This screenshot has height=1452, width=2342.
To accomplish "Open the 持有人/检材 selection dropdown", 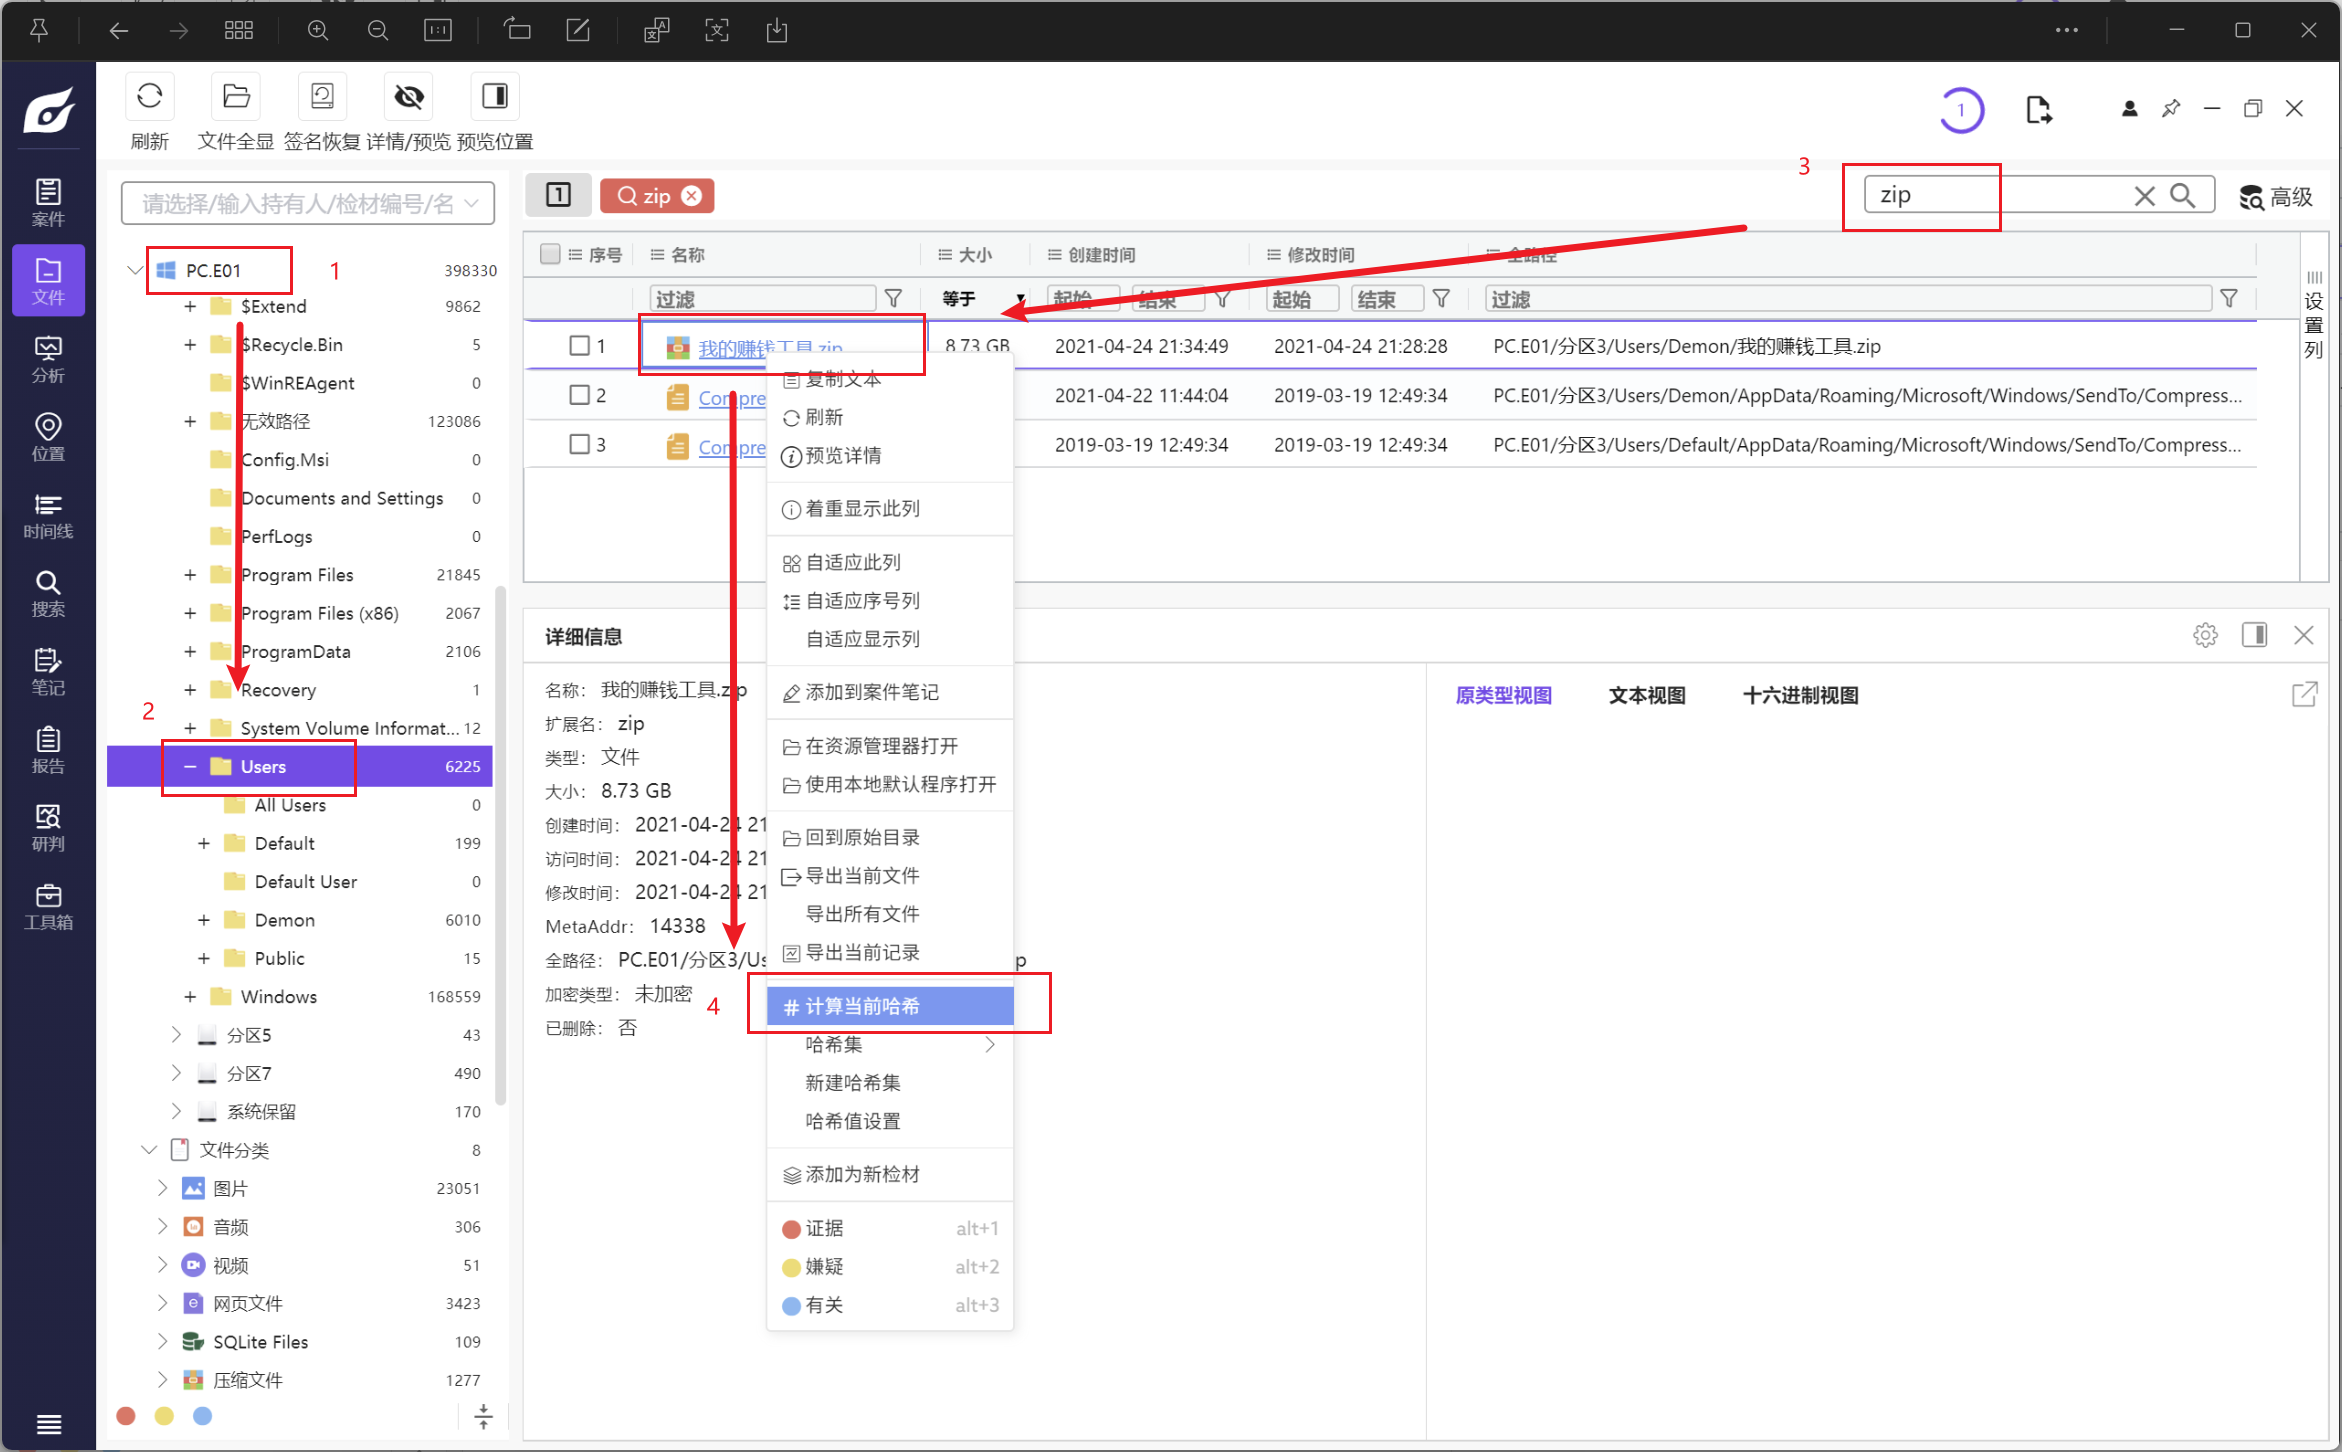I will 307,204.
